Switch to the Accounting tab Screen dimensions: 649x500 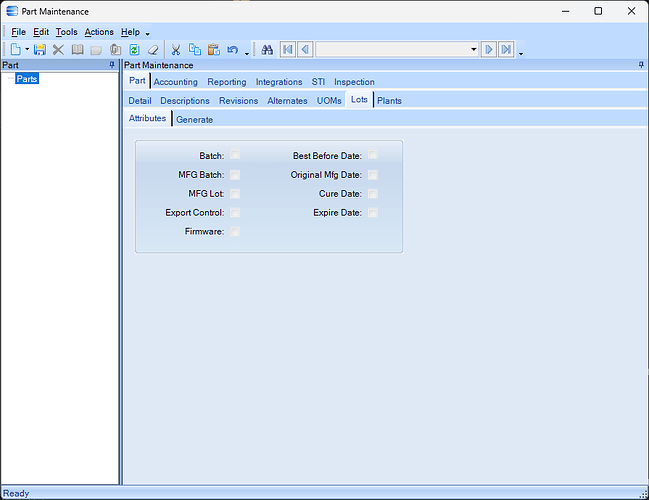coord(175,82)
